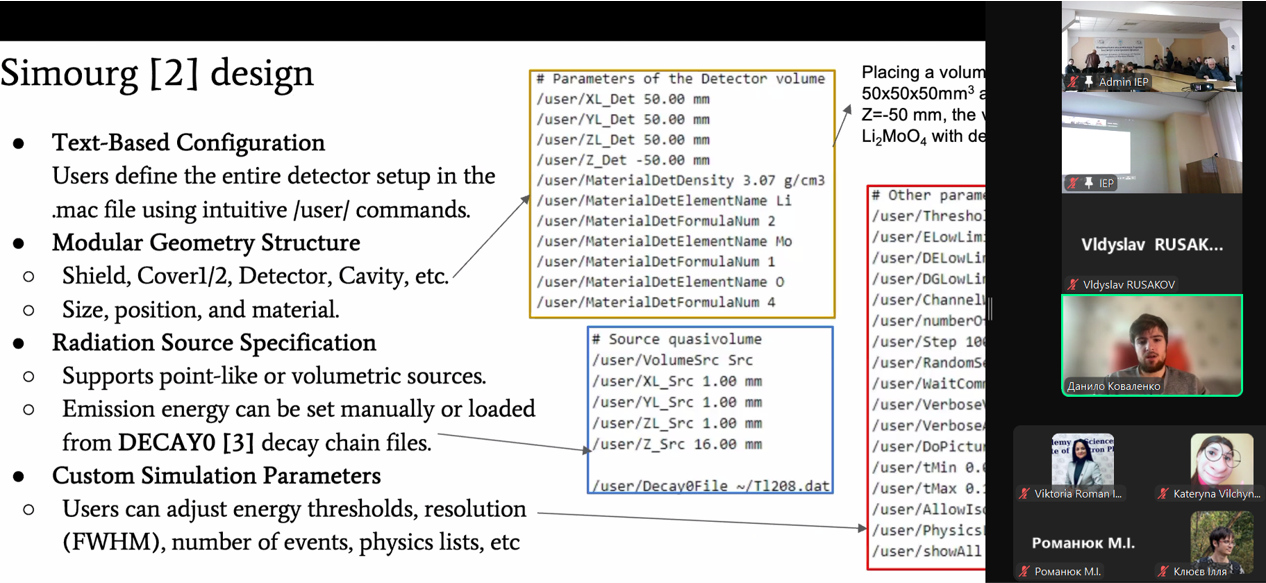The height and width of the screenshot is (583, 1266).
Task: Click '/user/MaterialDetElementName O' line
Action: pyautogui.click(x=660, y=281)
